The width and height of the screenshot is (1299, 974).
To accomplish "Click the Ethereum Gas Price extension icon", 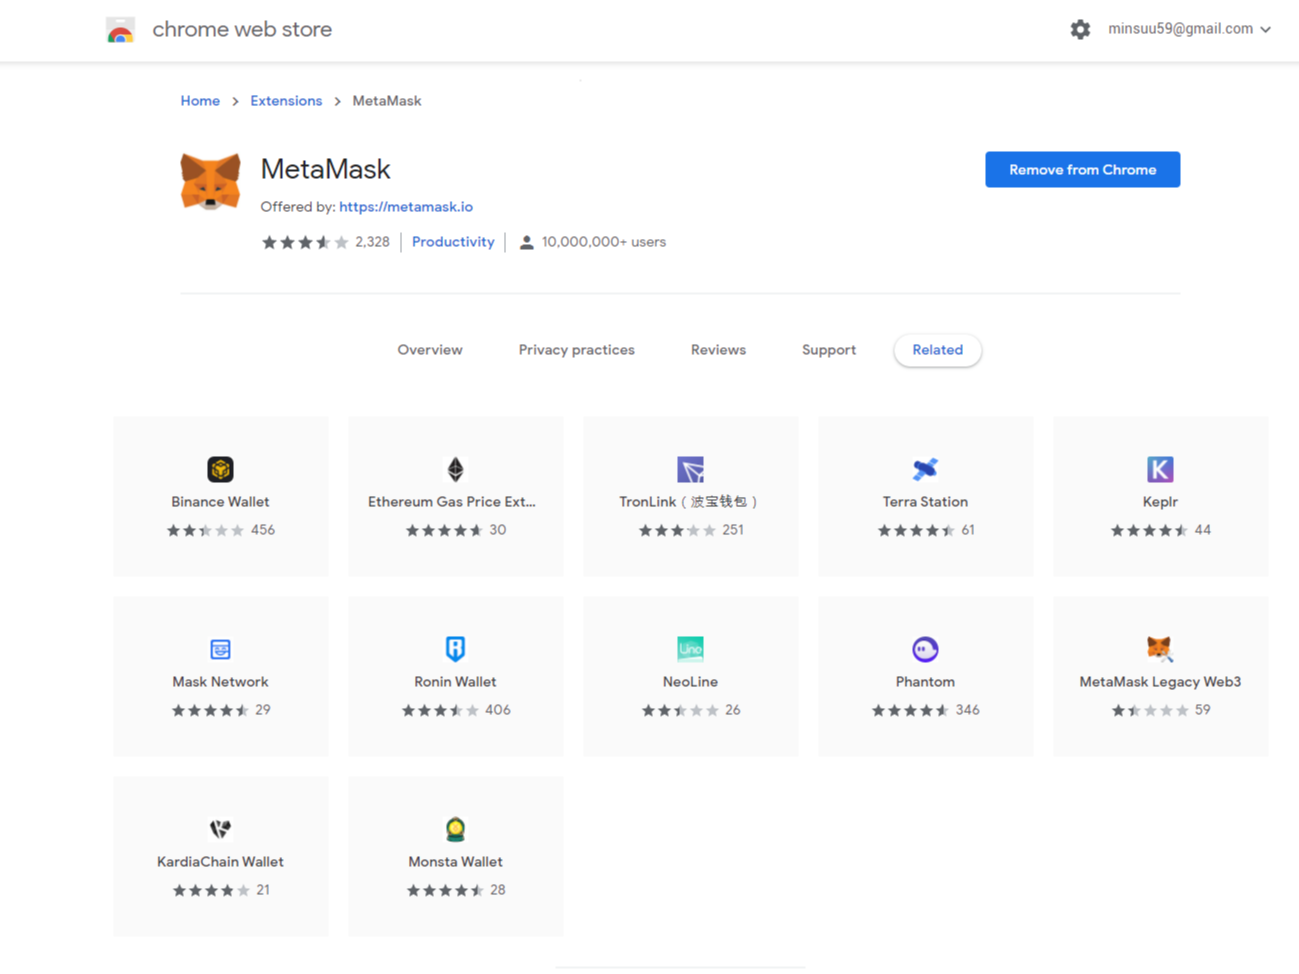I will pyautogui.click(x=455, y=469).
